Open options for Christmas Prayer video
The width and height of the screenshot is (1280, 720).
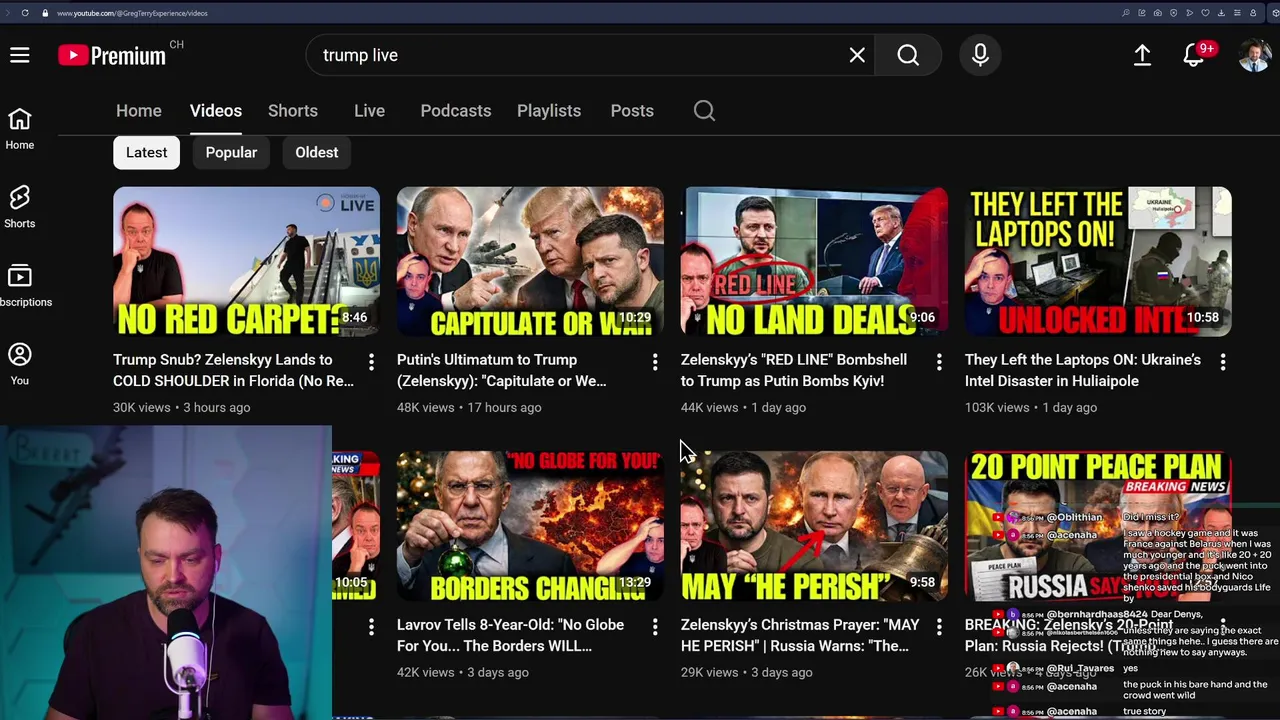pos(939,626)
